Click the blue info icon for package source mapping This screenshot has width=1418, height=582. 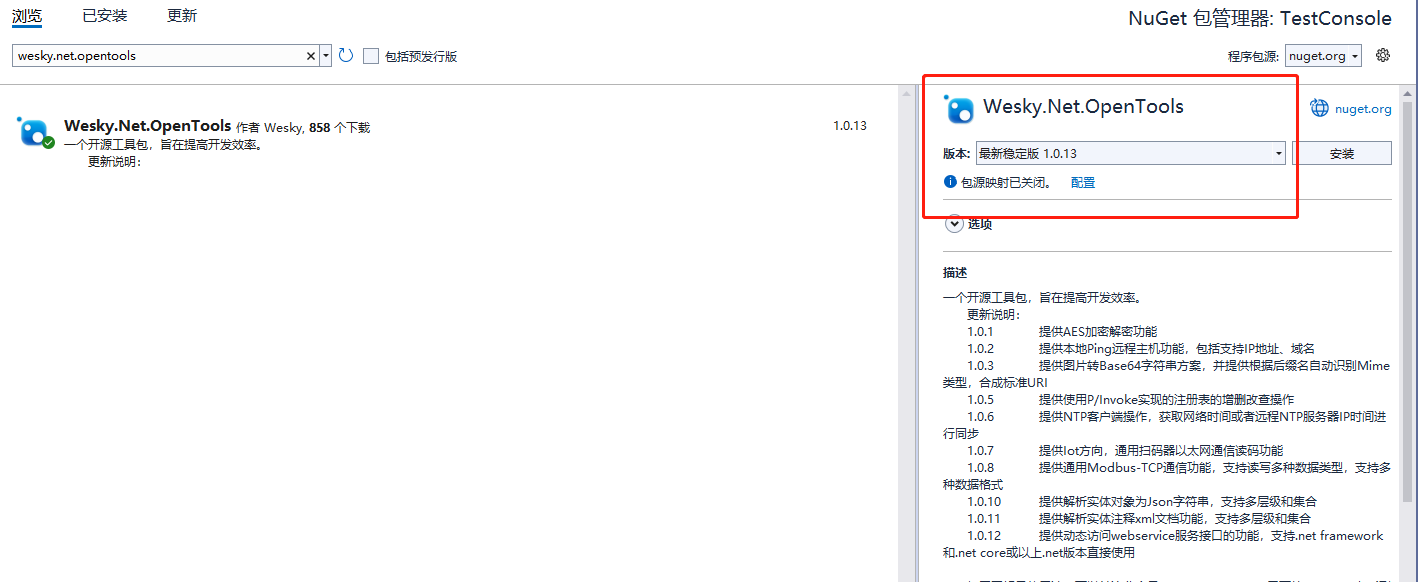pos(950,182)
